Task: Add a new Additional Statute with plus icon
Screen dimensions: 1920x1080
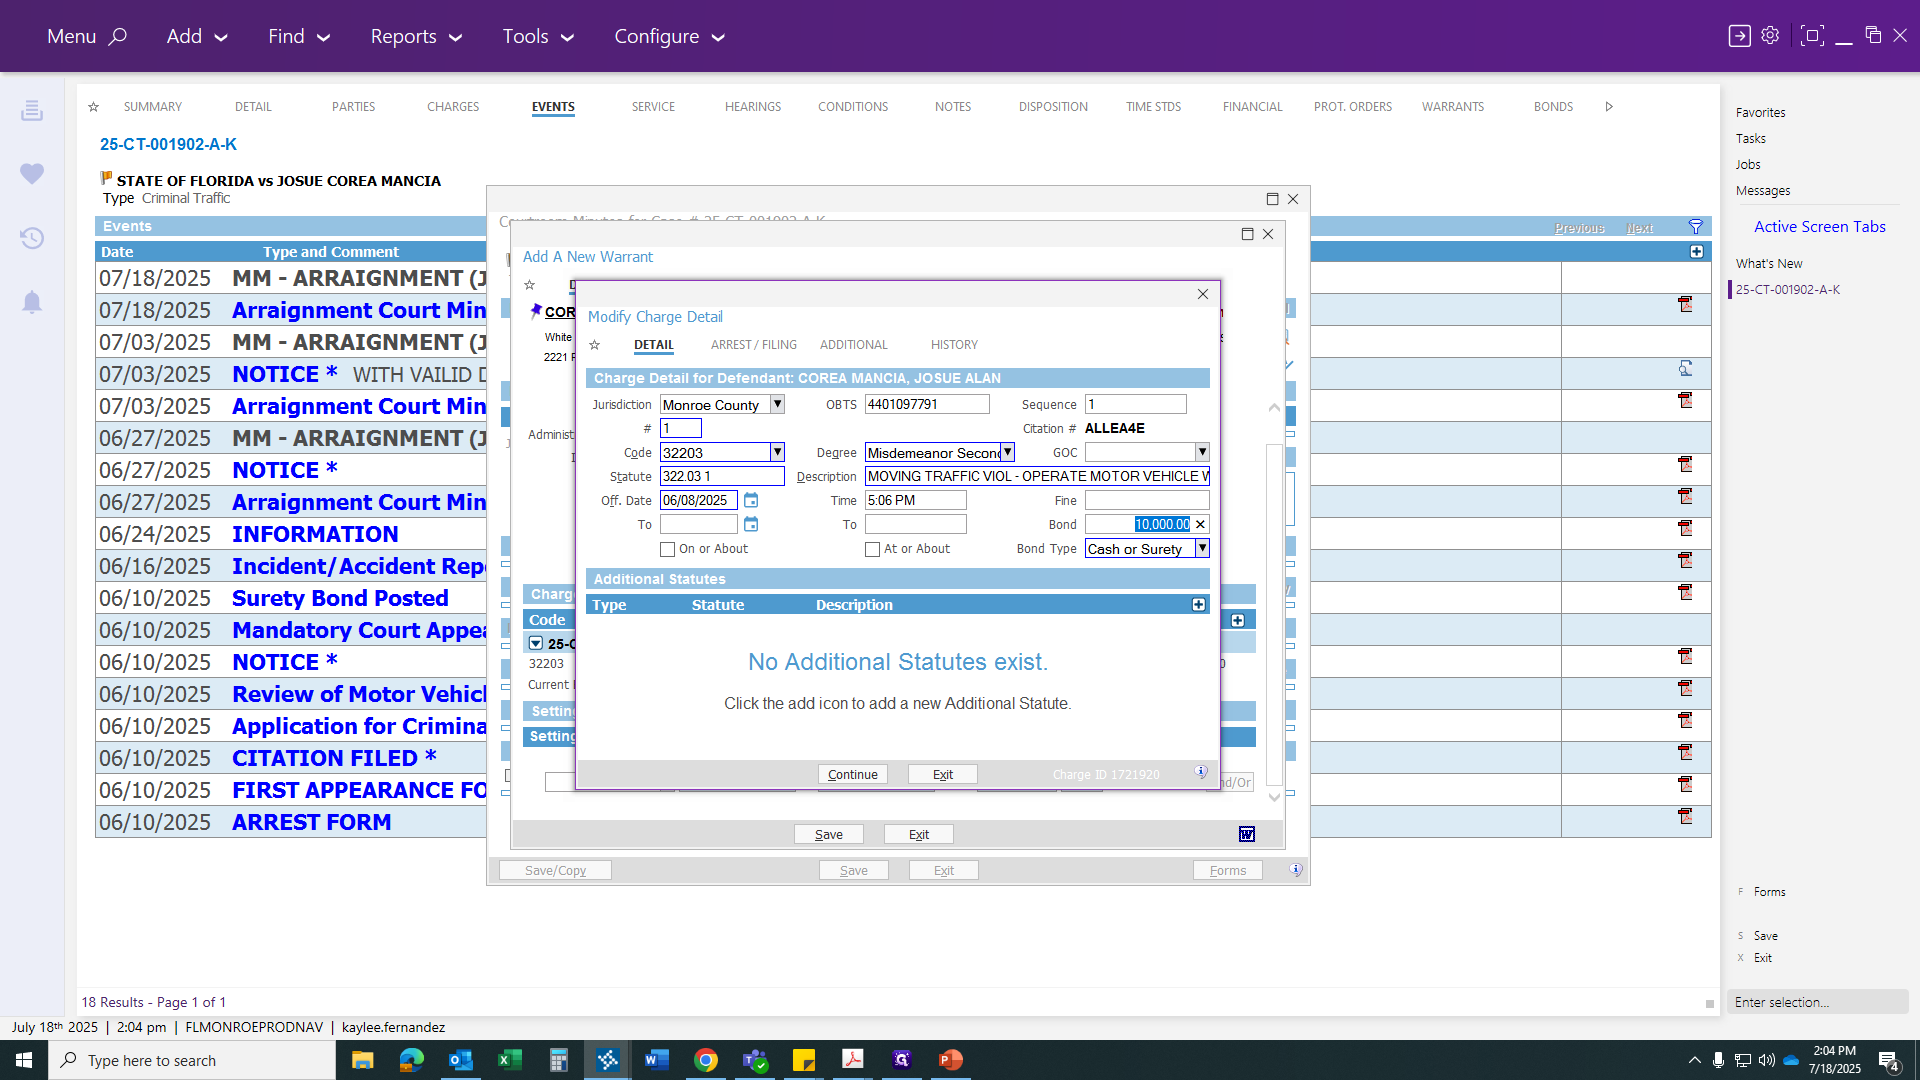Action: pyautogui.click(x=1198, y=605)
